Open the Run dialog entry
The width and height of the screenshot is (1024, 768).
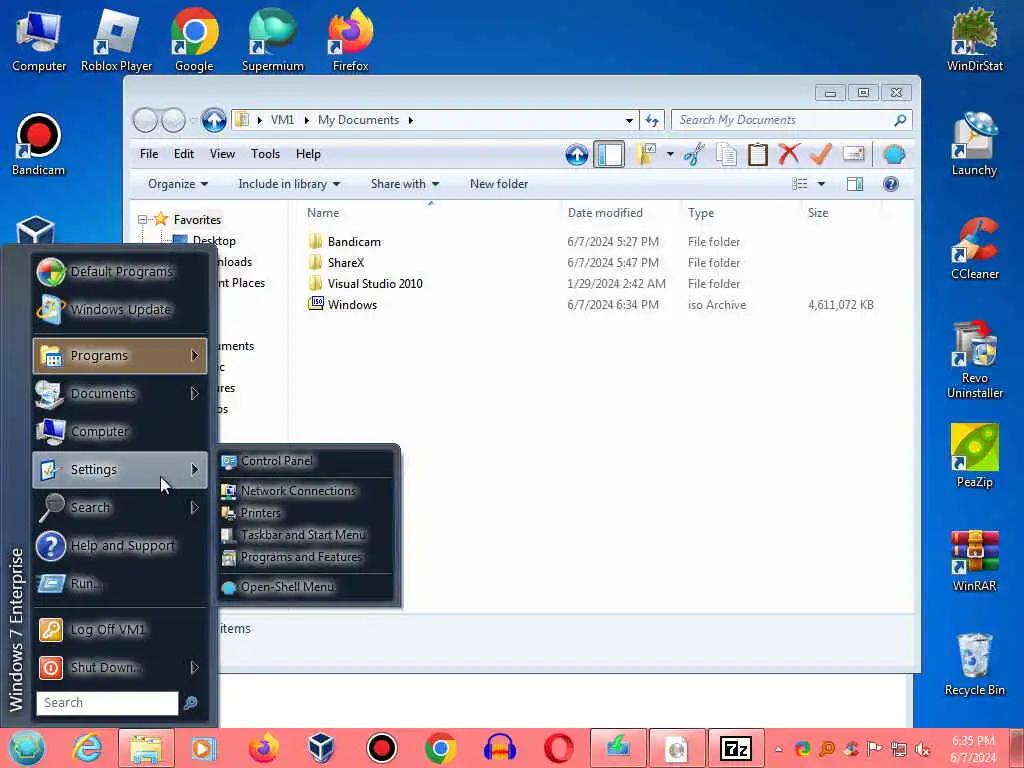tap(120, 583)
